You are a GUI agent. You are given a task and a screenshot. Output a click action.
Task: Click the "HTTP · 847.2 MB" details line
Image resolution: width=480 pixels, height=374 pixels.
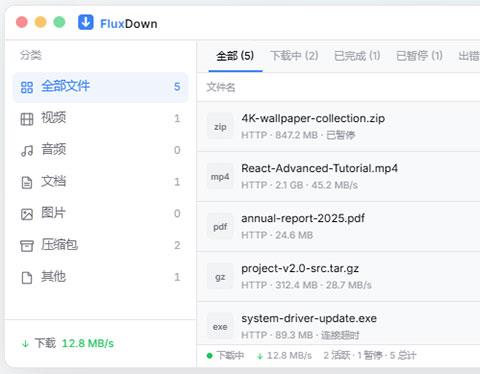pos(298,135)
